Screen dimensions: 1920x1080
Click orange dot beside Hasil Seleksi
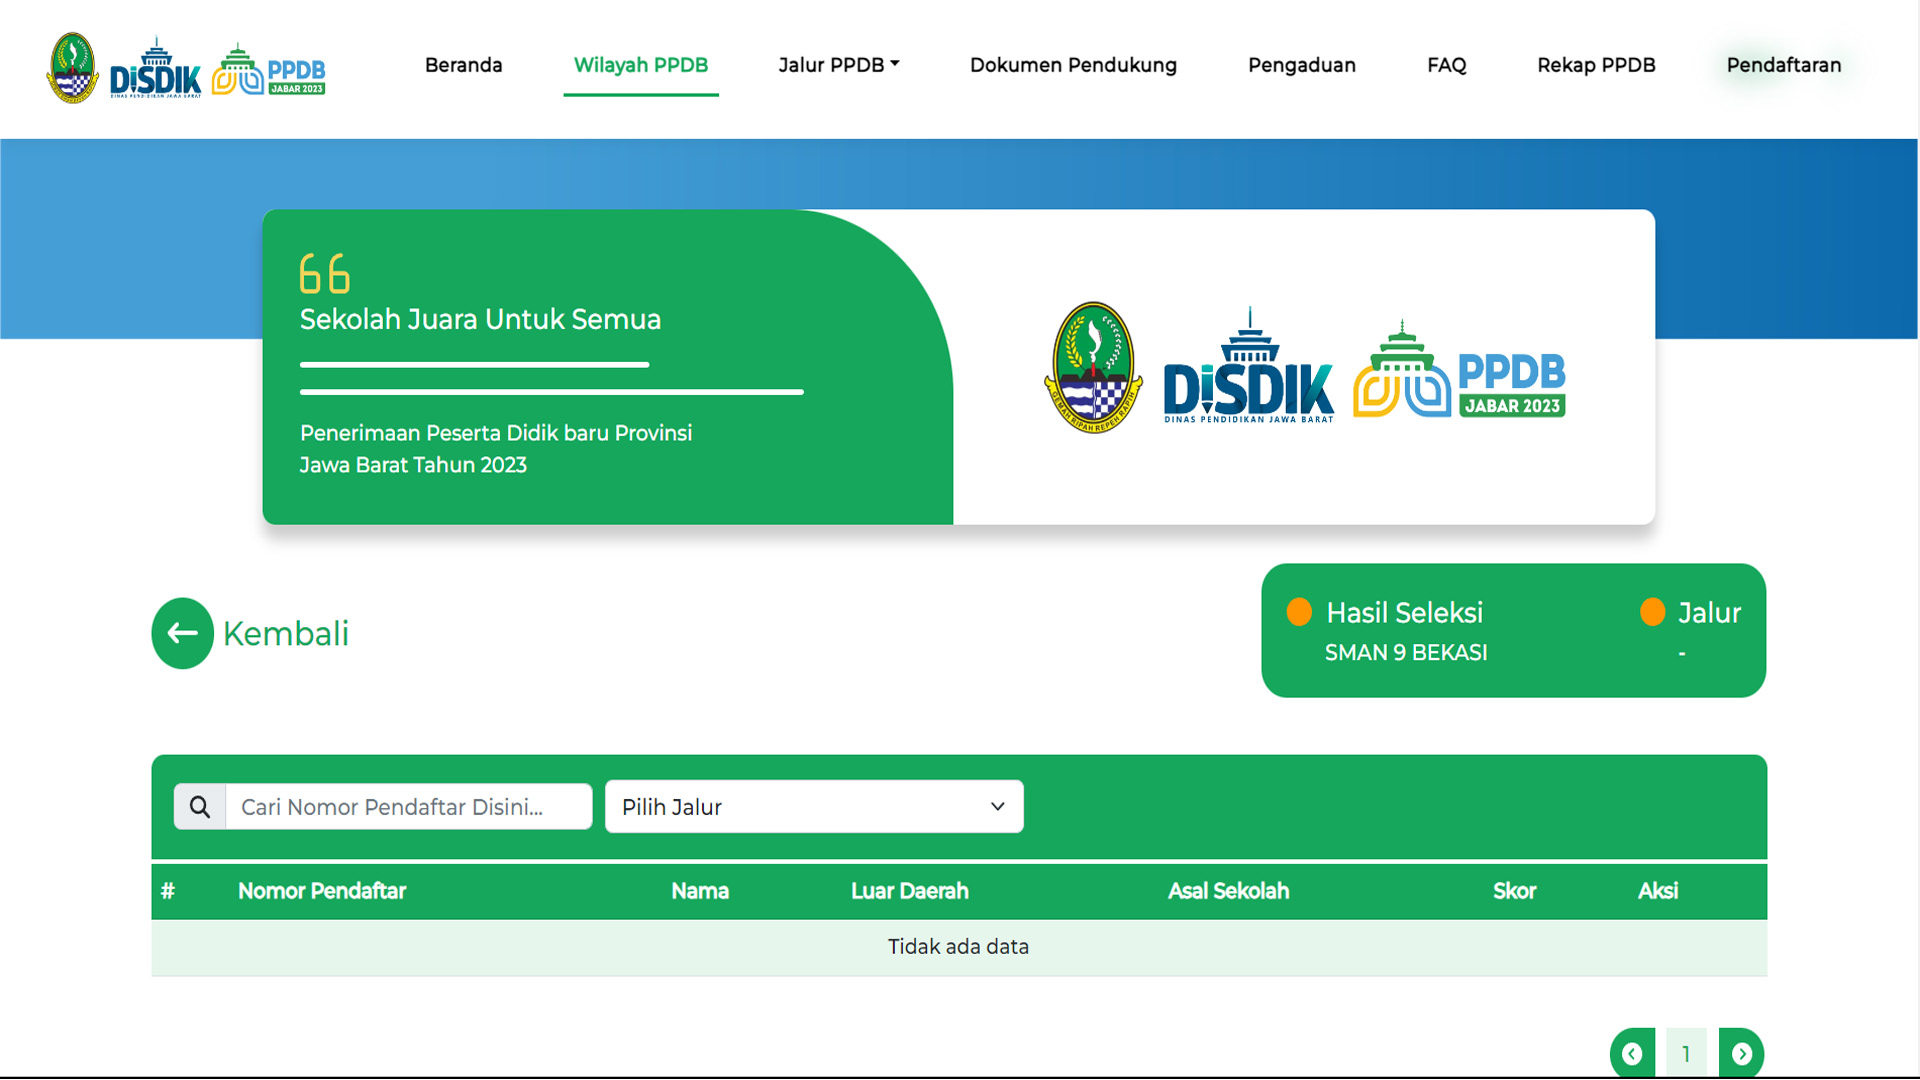pos(1299,612)
